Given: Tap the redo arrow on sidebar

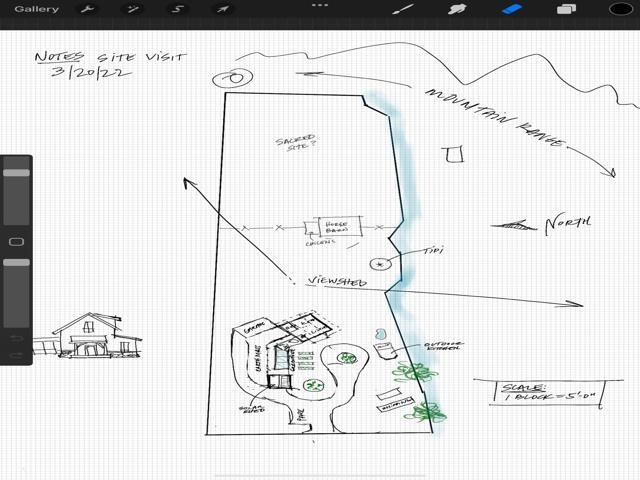Looking at the screenshot, I should point(16,355).
